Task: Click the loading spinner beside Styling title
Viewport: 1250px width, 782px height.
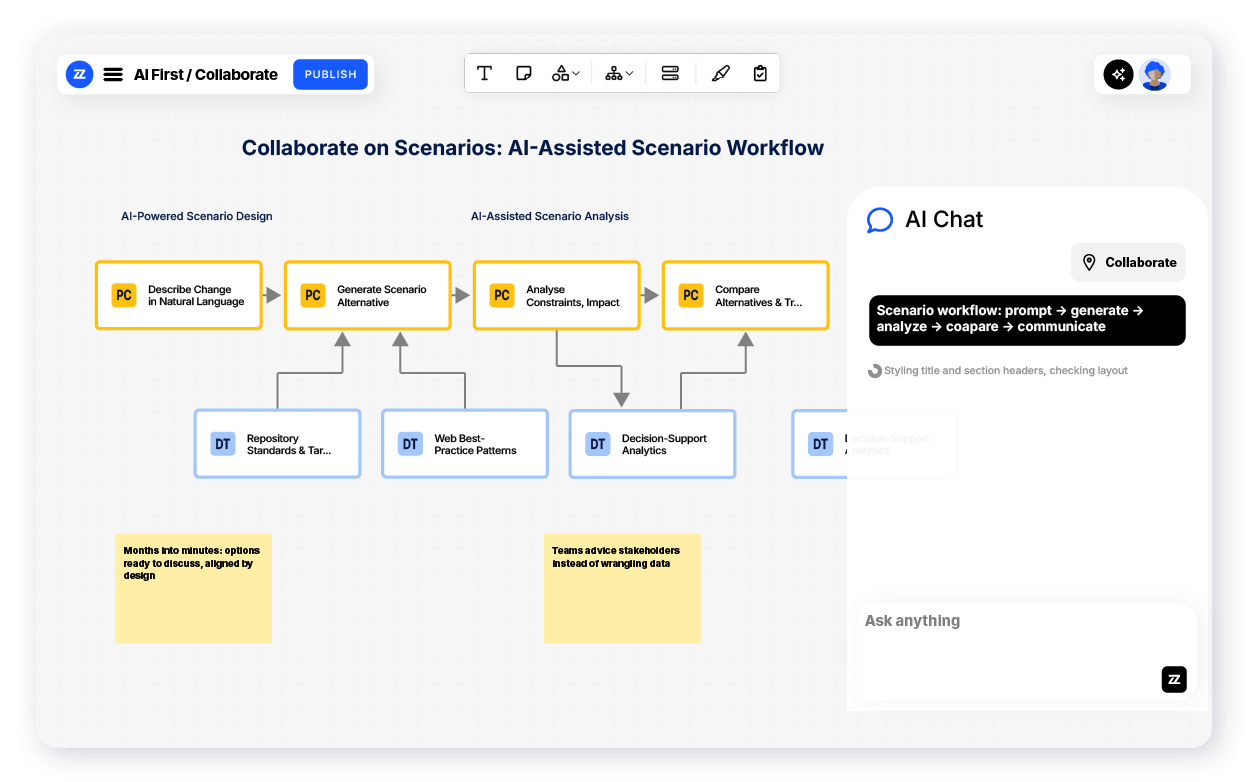Action: coord(874,371)
